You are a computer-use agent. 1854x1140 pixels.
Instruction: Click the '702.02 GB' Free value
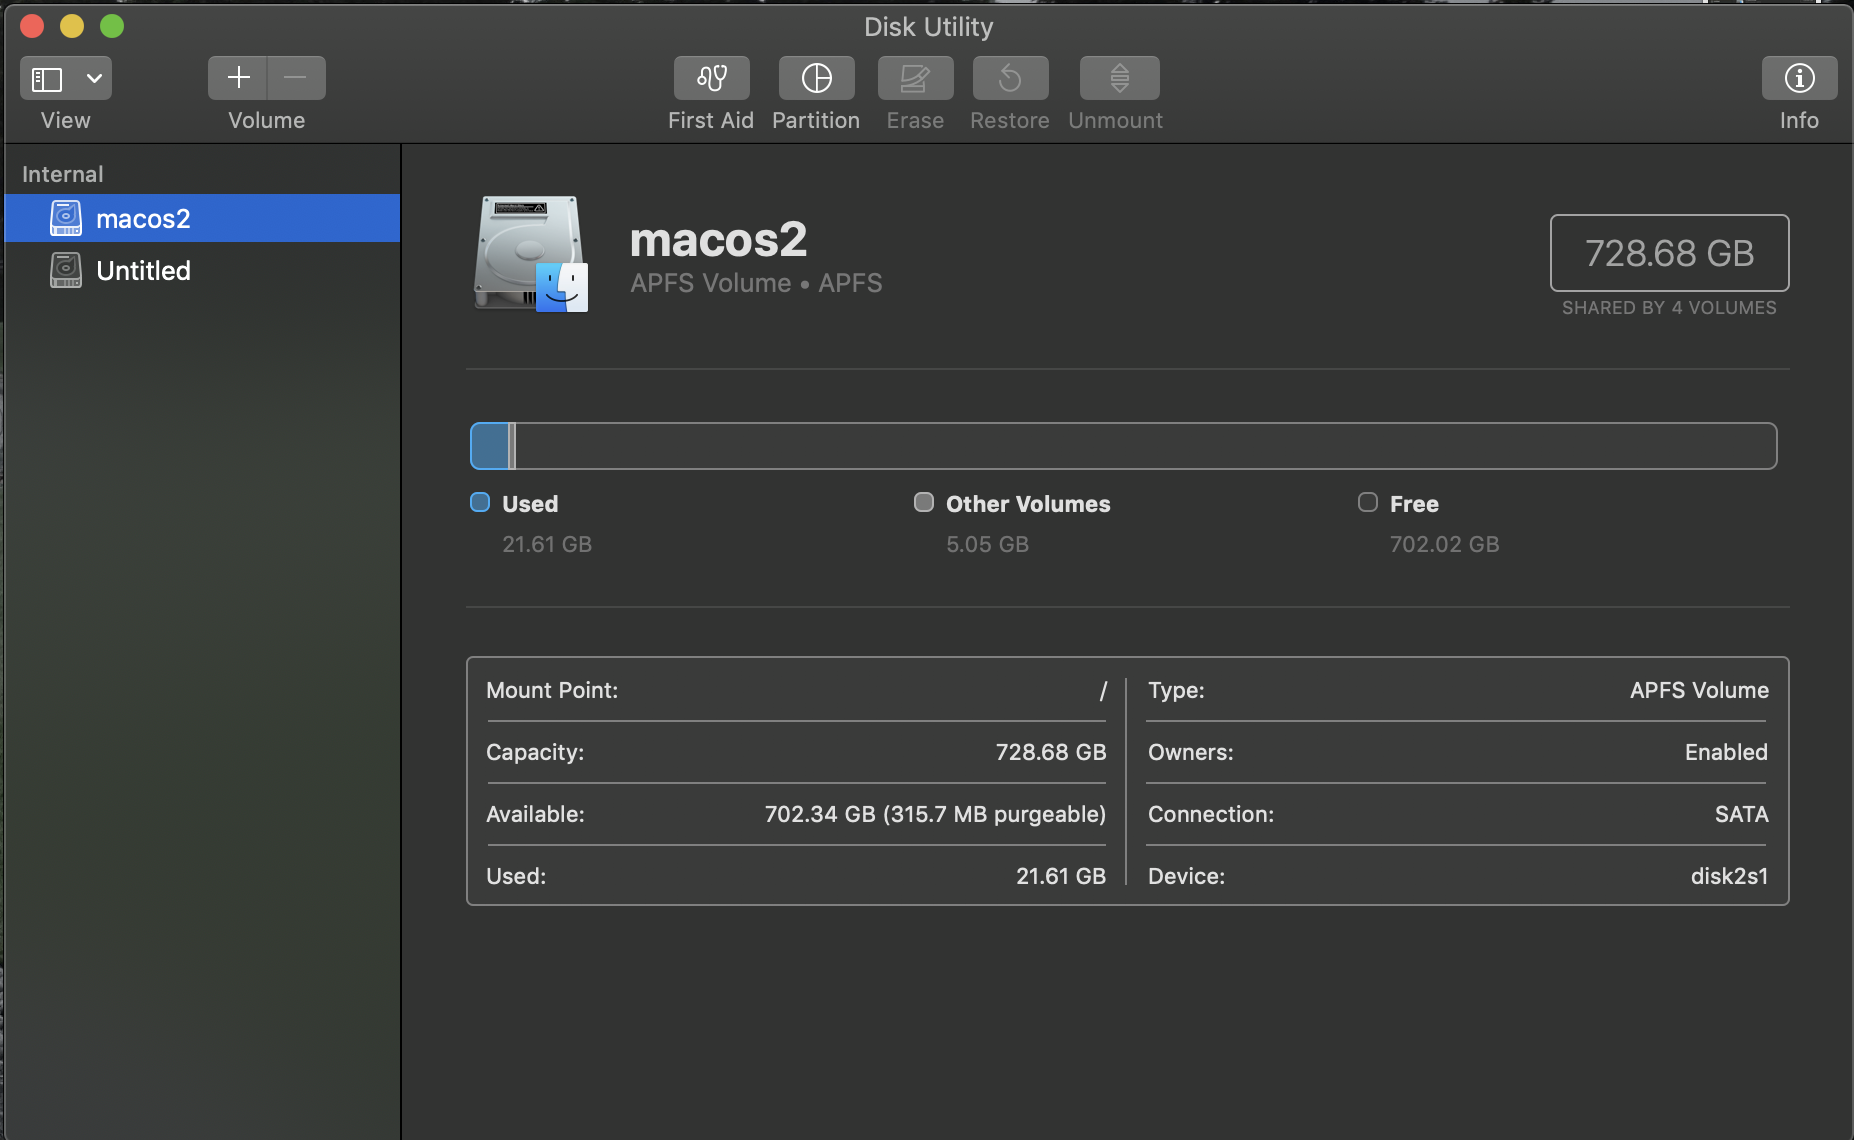click(1445, 544)
